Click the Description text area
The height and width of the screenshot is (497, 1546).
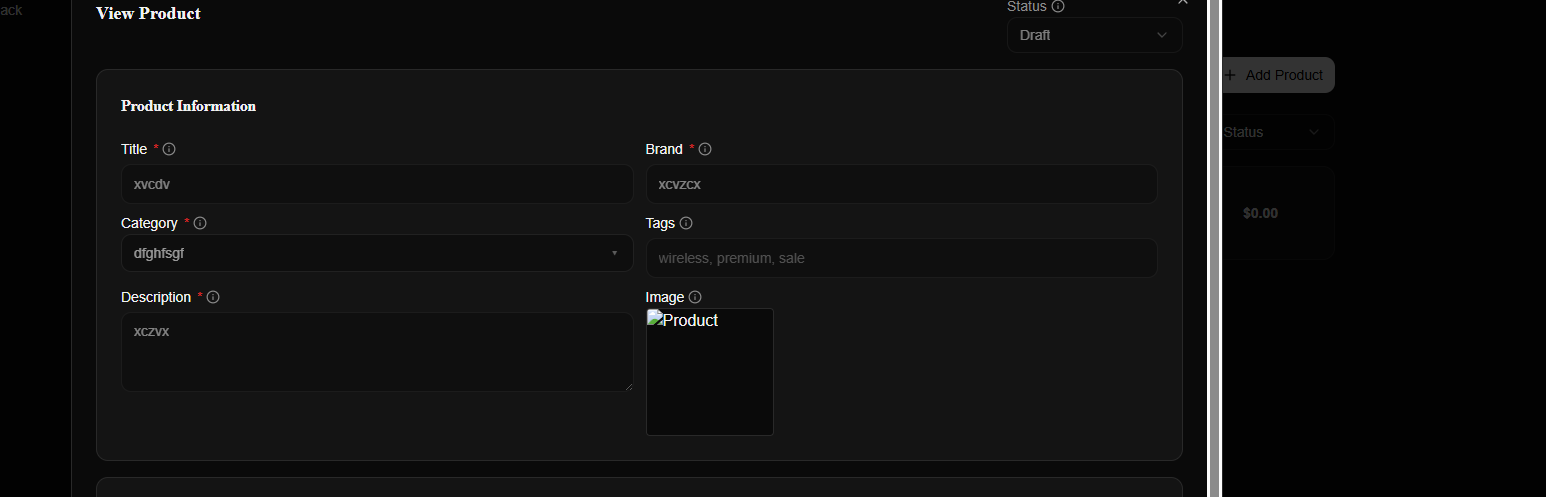coord(376,351)
